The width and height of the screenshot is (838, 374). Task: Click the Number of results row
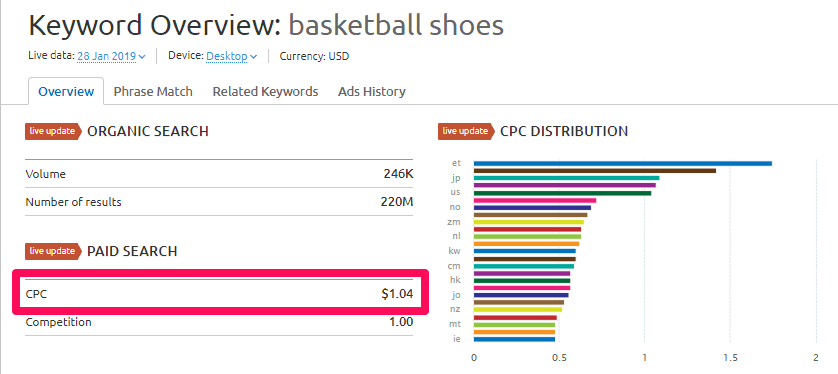tap(219, 202)
